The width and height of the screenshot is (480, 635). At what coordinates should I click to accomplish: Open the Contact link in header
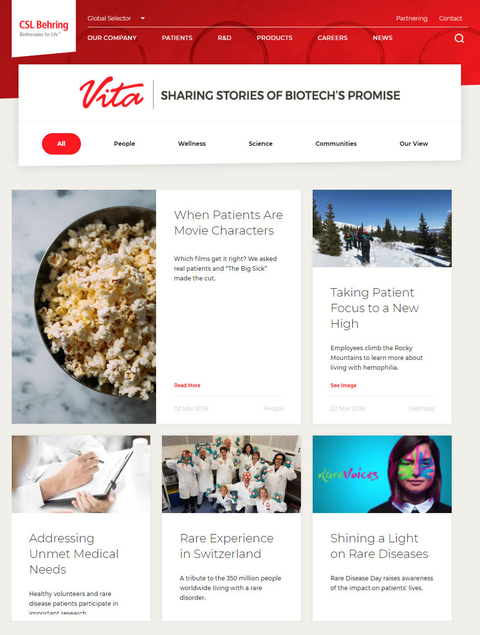click(450, 18)
